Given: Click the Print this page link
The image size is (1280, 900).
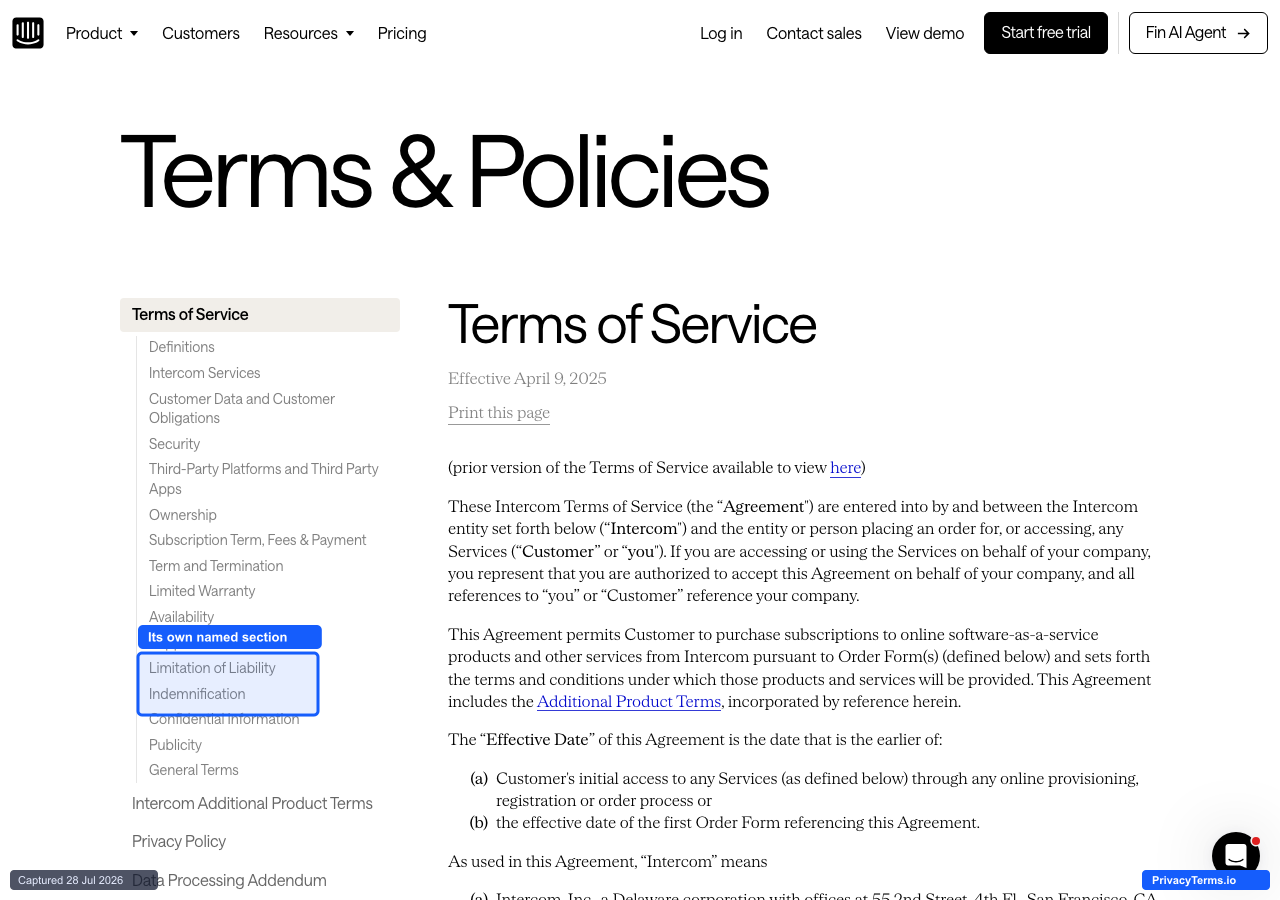Looking at the screenshot, I should pos(499,413).
